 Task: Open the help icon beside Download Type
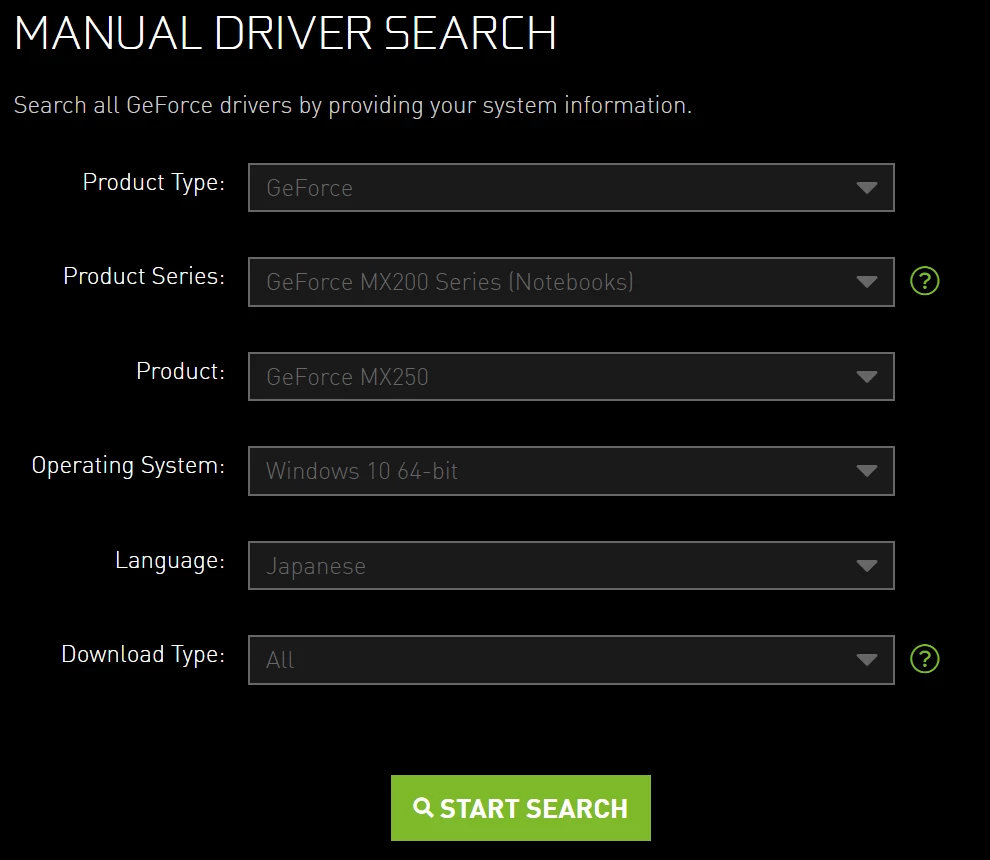point(924,659)
